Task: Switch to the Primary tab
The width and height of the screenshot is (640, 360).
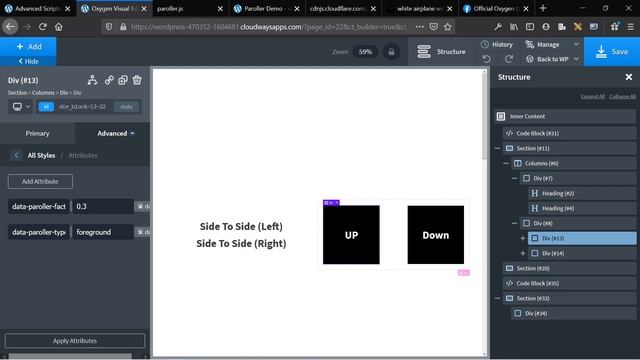Action: pyautogui.click(x=37, y=133)
